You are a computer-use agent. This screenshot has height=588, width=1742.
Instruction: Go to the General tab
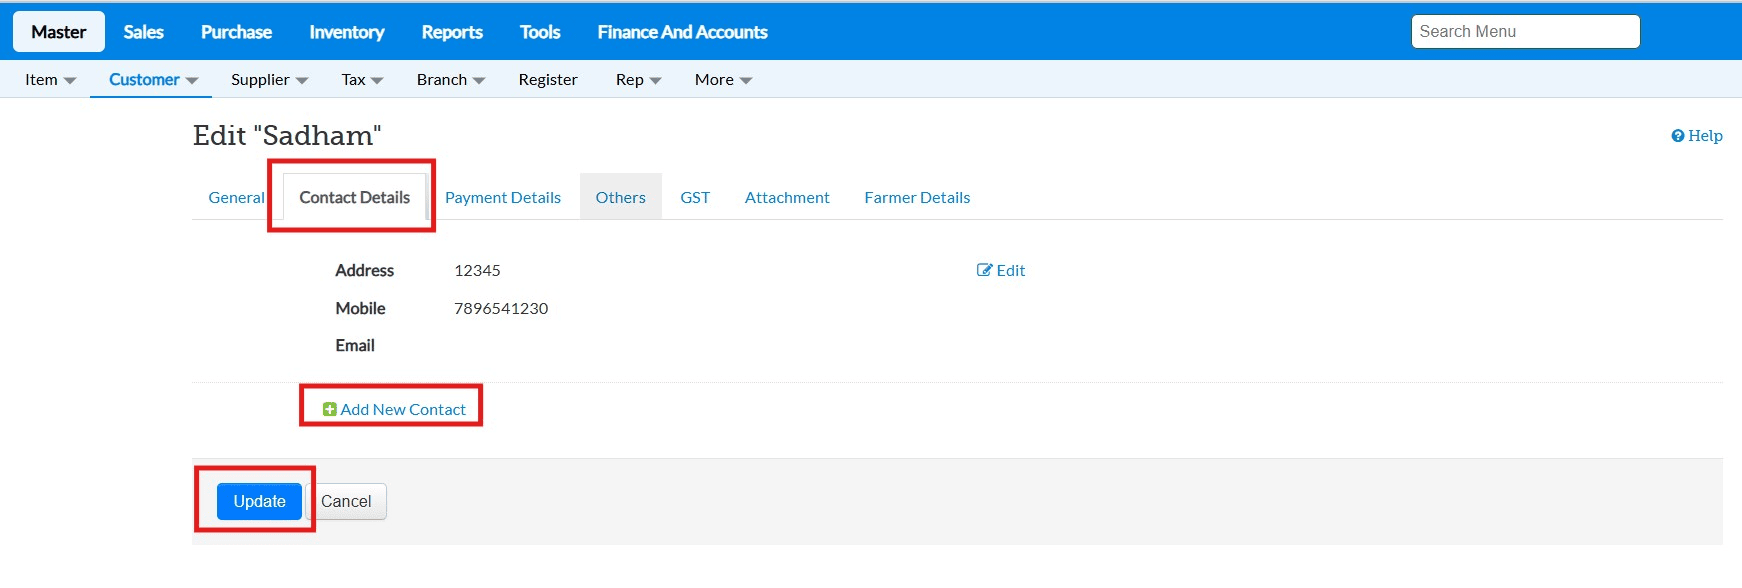pyautogui.click(x=236, y=198)
